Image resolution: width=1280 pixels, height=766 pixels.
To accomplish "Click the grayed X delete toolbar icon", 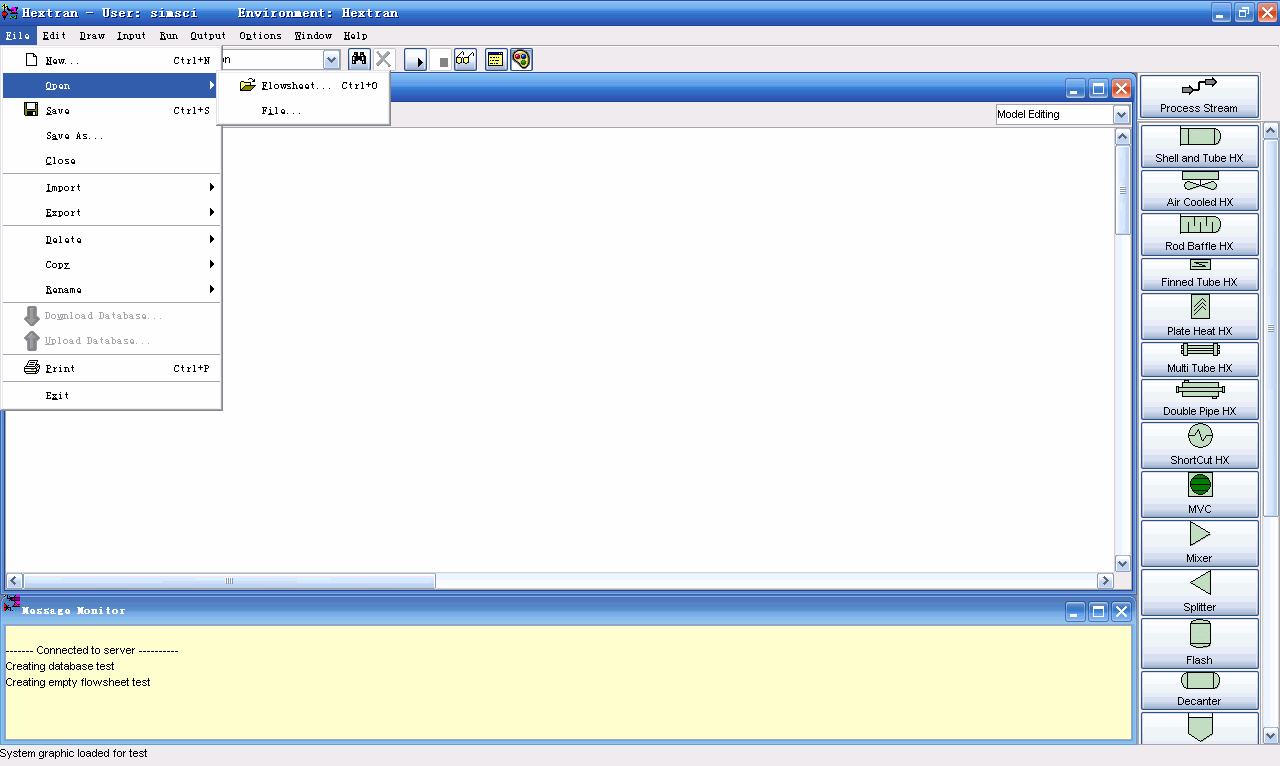I will (384, 60).
